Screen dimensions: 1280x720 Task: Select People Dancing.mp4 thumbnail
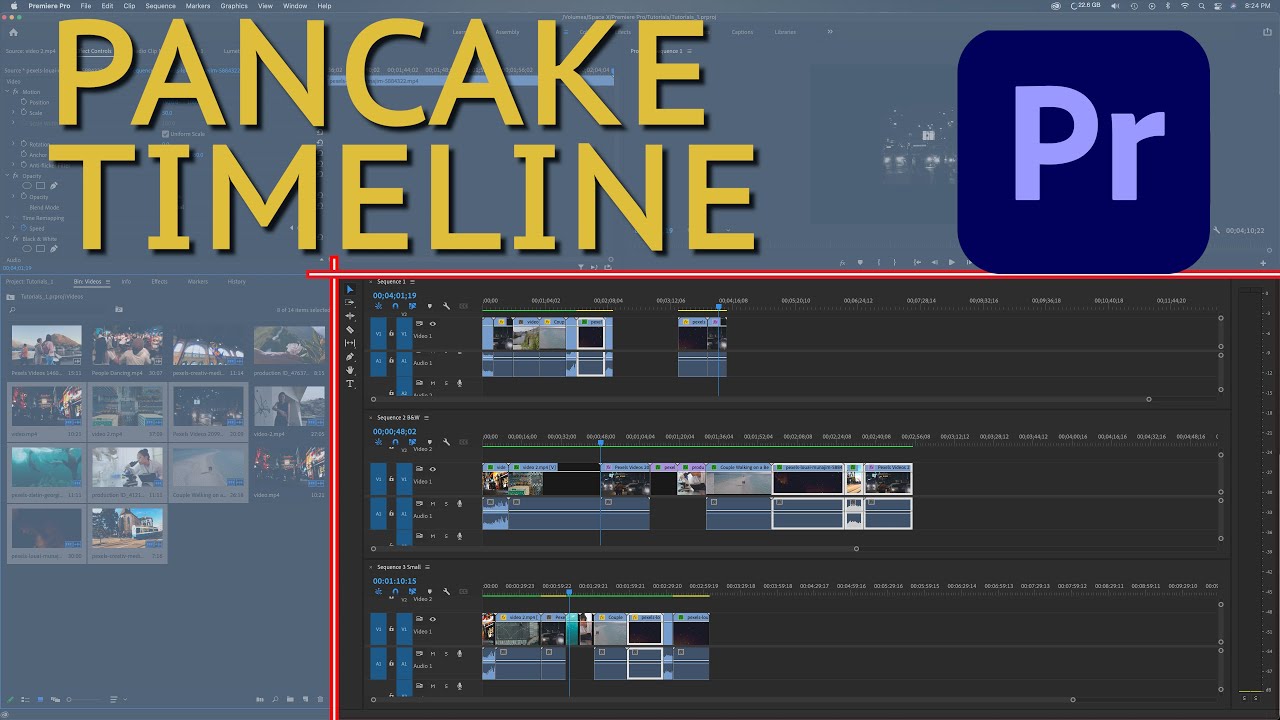pos(127,345)
